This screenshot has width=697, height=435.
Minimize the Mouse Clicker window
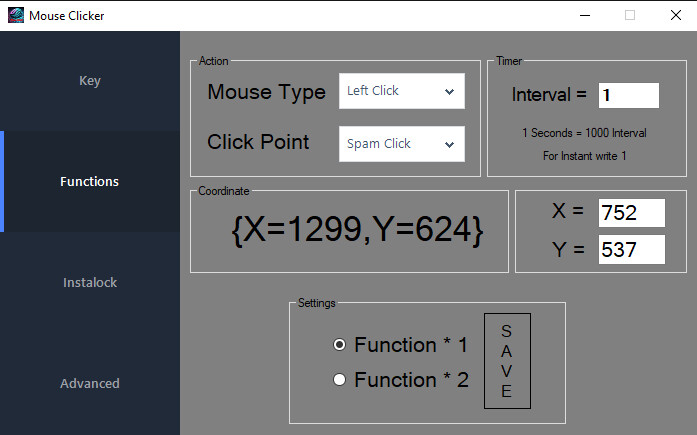[585, 16]
